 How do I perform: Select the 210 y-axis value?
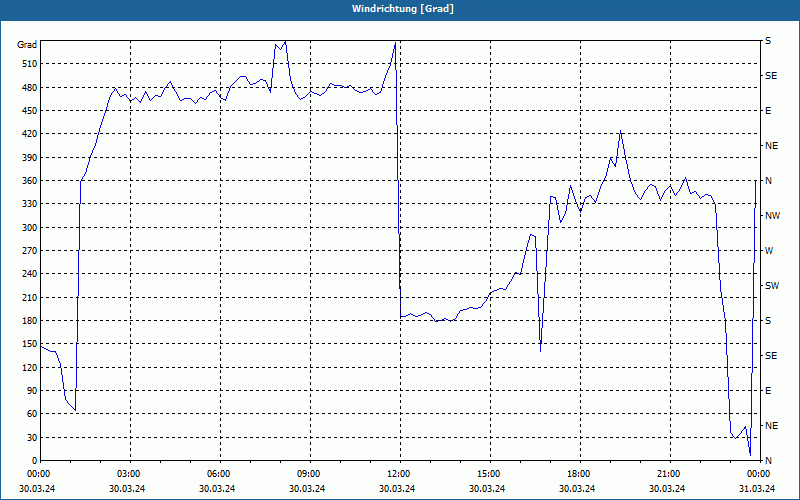coord(30,297)
